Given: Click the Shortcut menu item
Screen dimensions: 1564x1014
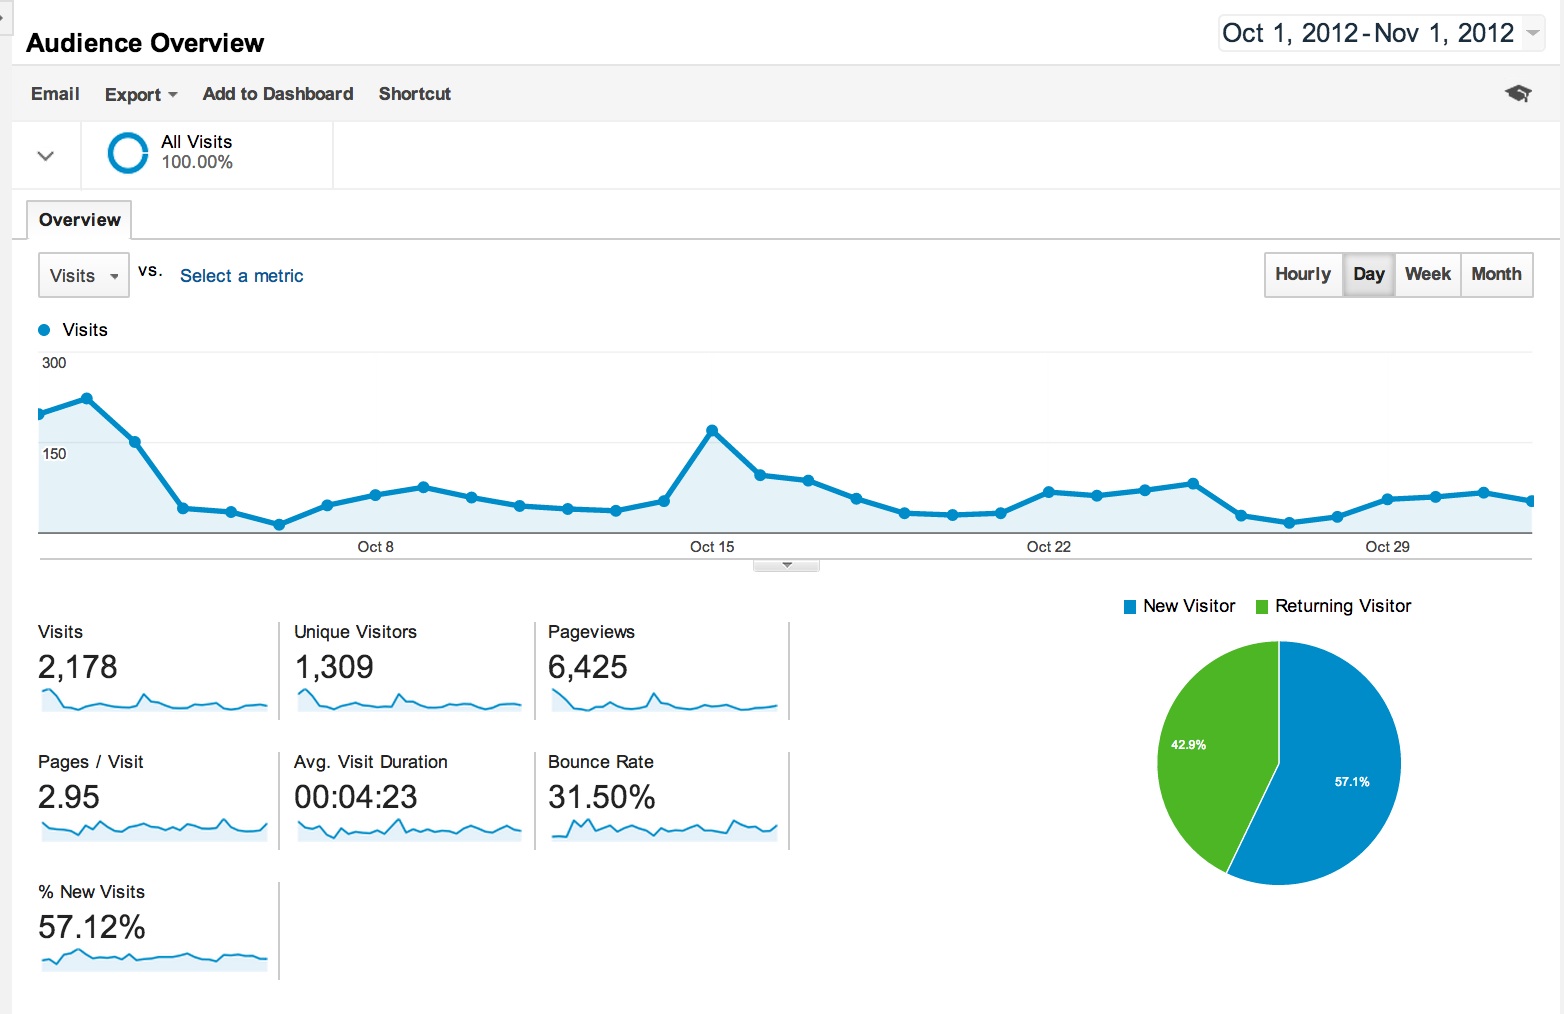Looking at the screenshot, I should pos(414,94).
